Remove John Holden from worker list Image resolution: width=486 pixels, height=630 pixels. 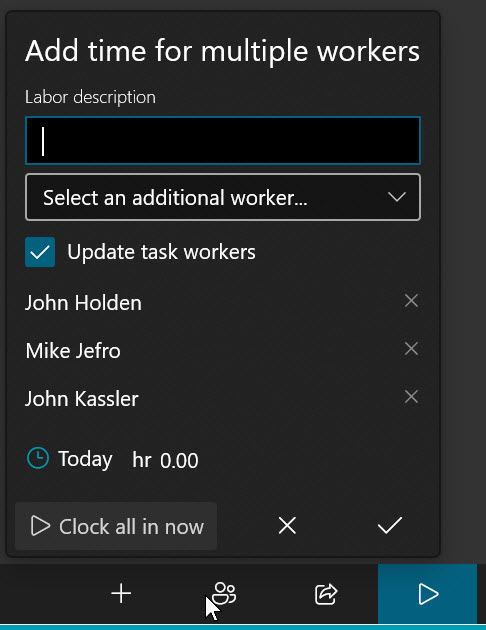click(x=411, y=301)
